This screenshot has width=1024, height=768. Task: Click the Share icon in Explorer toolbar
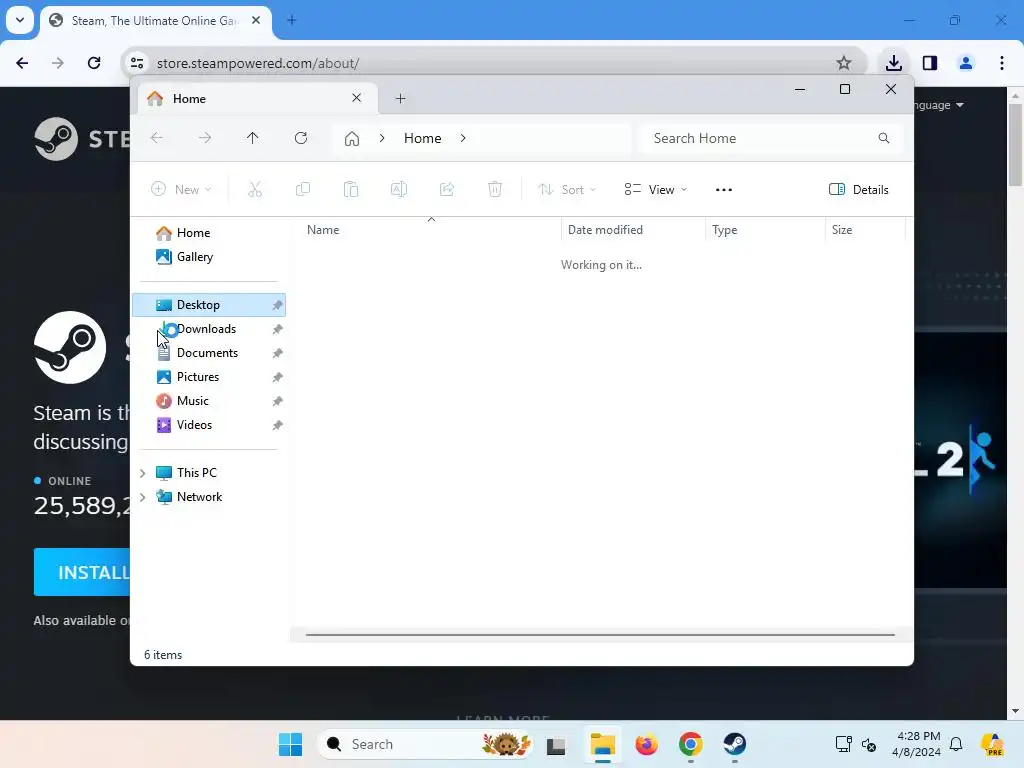(447, 189)
